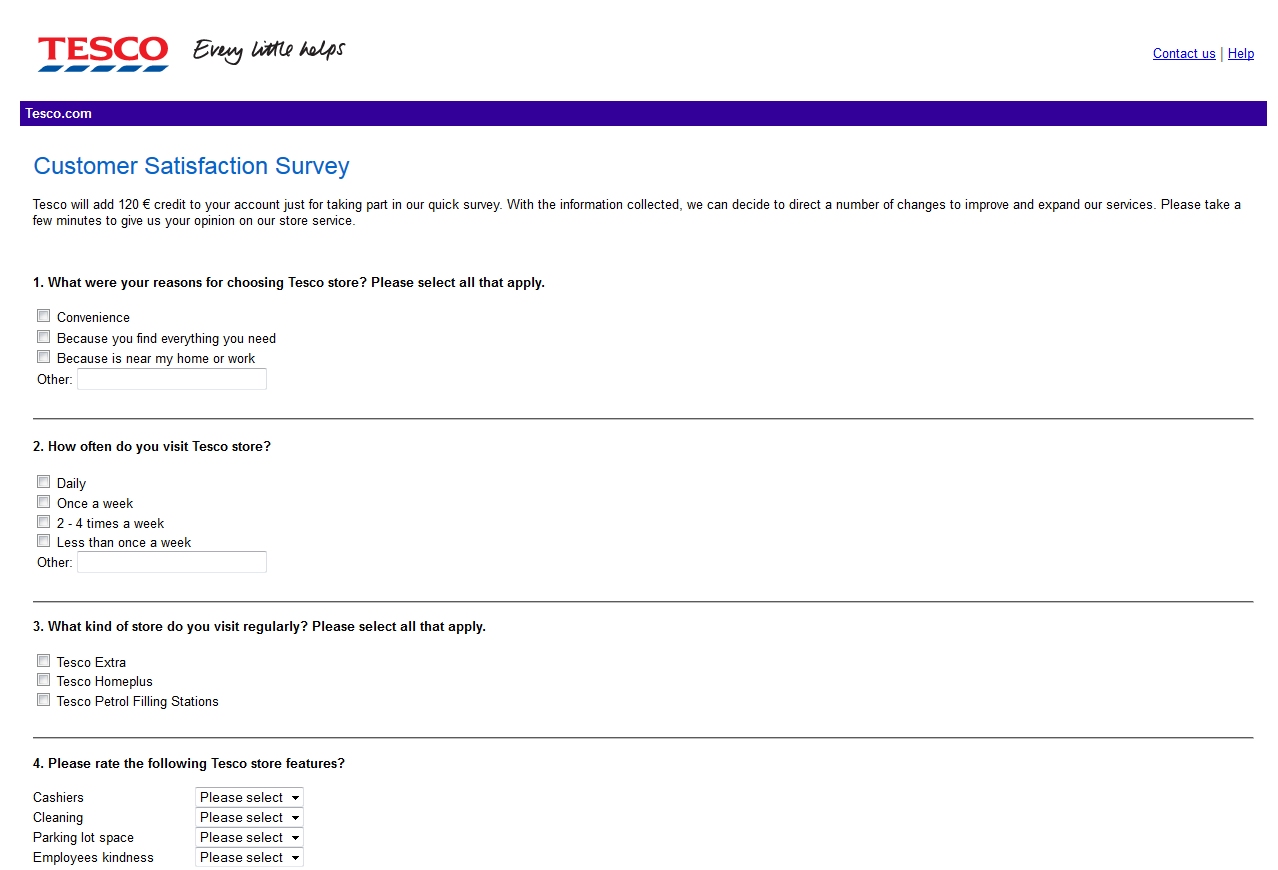Check the Daily visit frequency box
Viewport: 1278px width, 870px height.
[44, 482]
